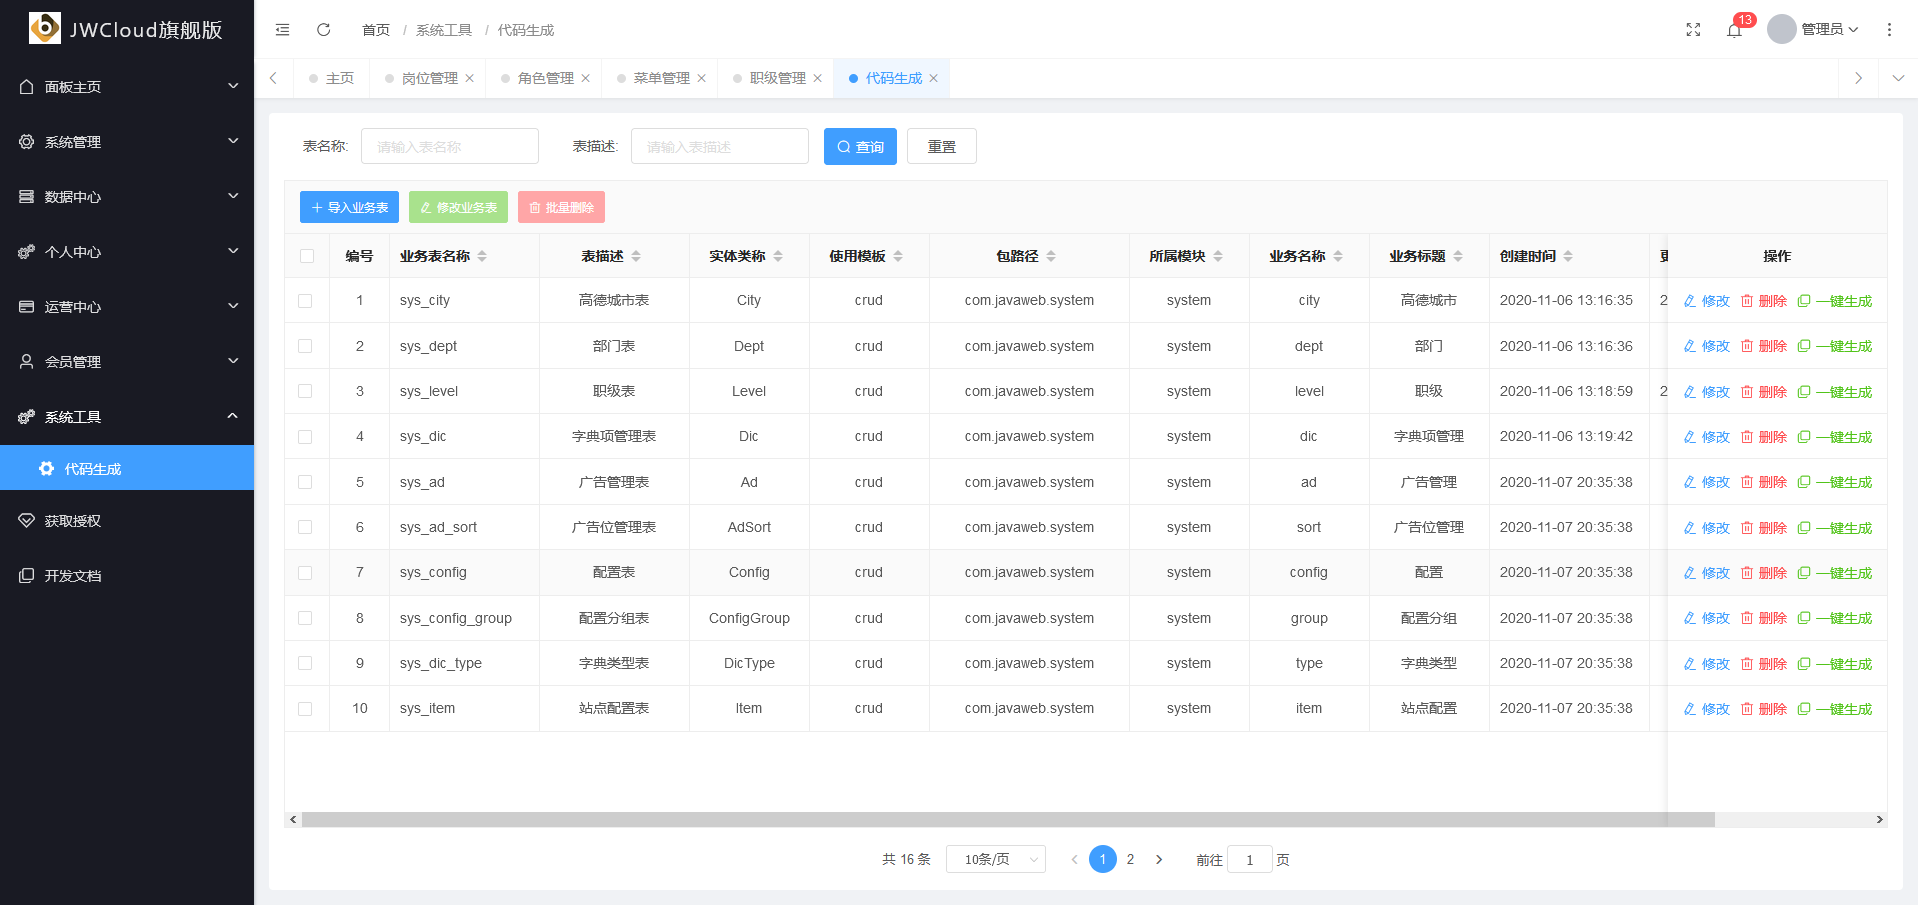Screen dimensions: 1918x905
Task: Check the sys_config row checkbox
Action: click(x=305, y=573)
